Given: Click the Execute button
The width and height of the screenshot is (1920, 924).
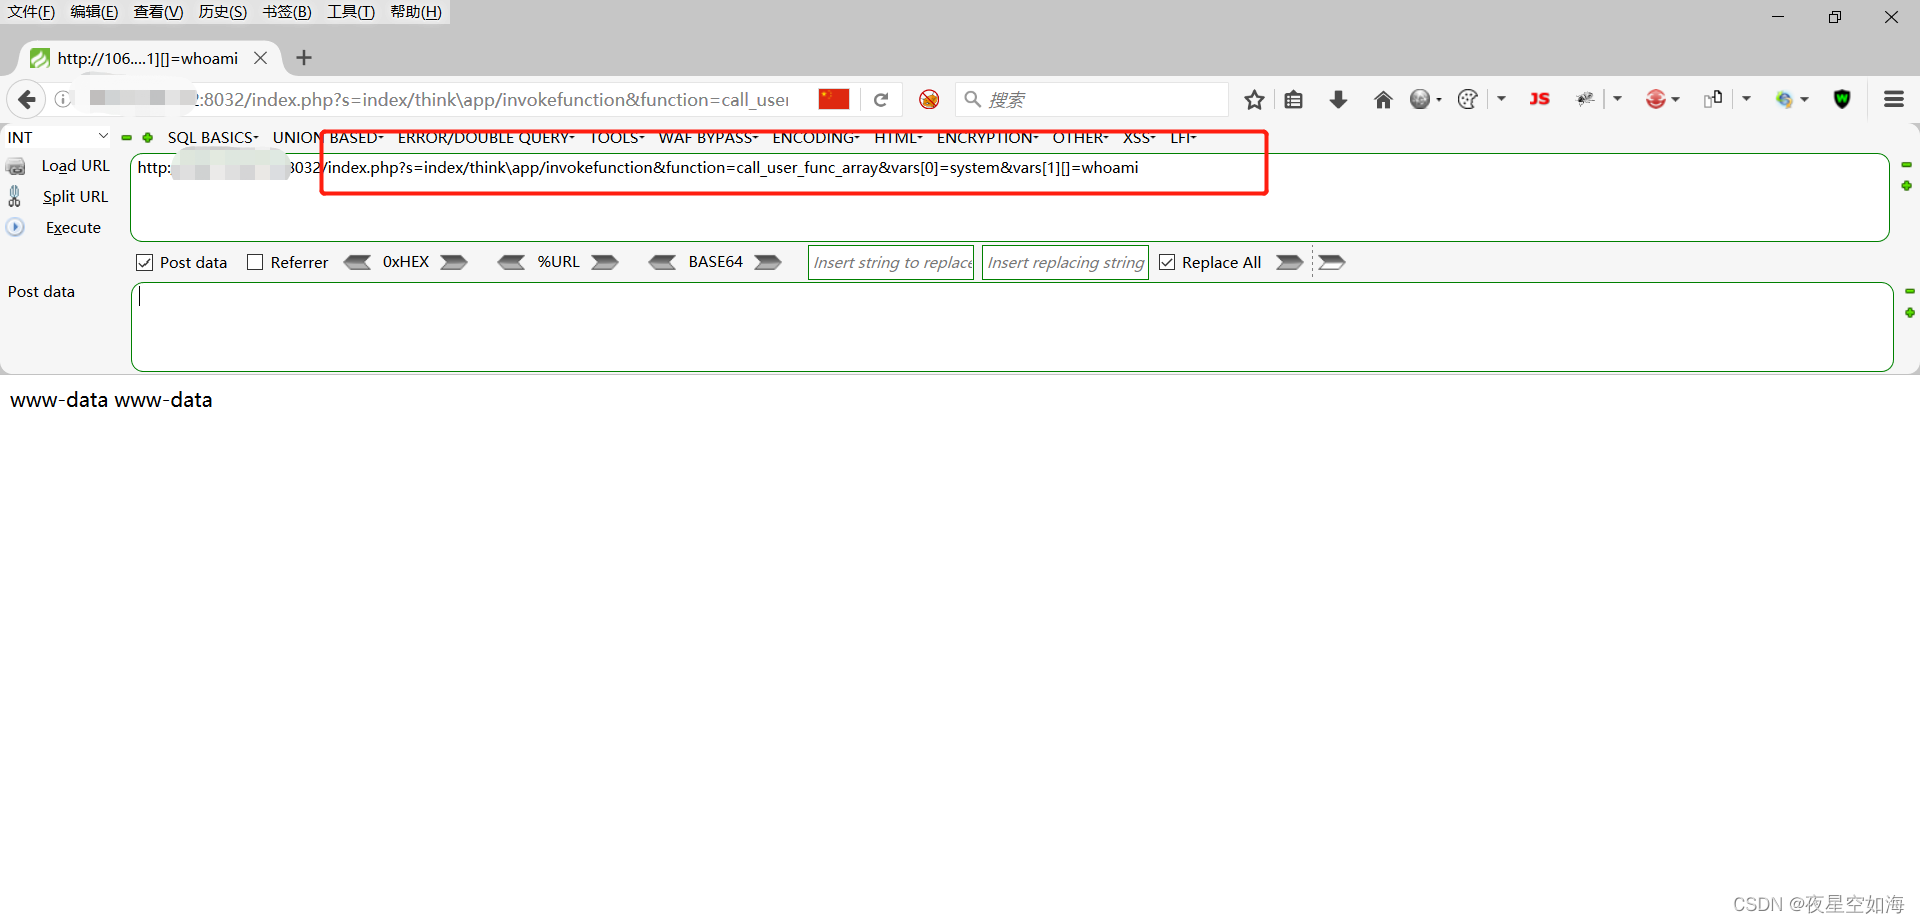Looking at the screenshot, I should [73, 228].
